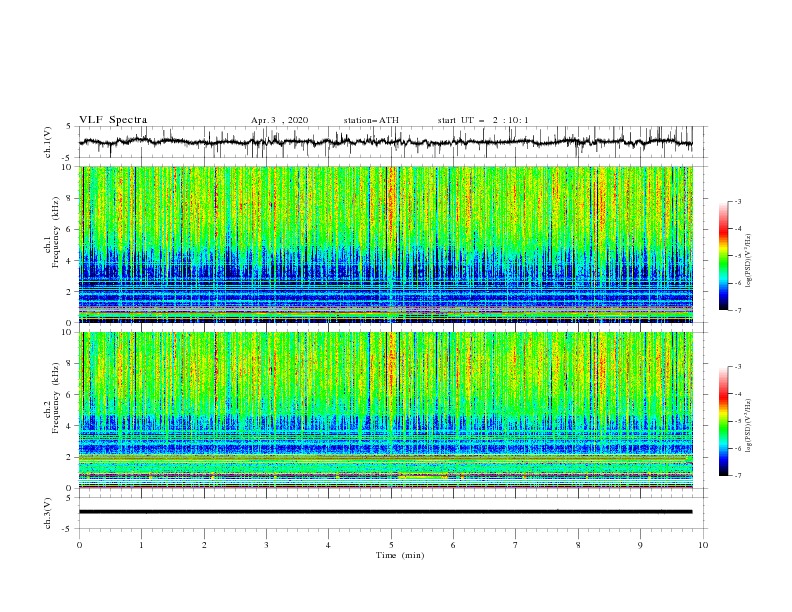Click the '-4' tick on lower colorbar
This screenshot has height=612, width=792.
(x=738, y=394)
